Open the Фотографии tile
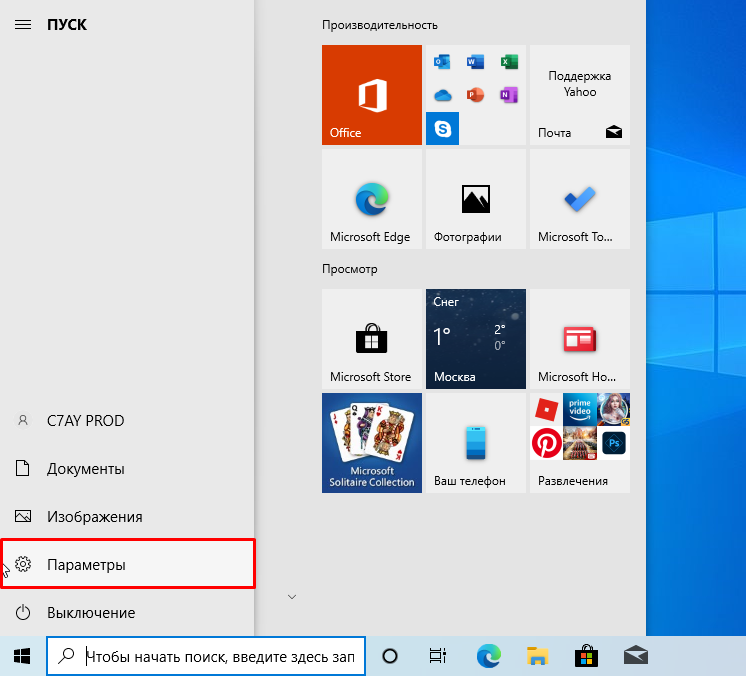 point(476,199)
